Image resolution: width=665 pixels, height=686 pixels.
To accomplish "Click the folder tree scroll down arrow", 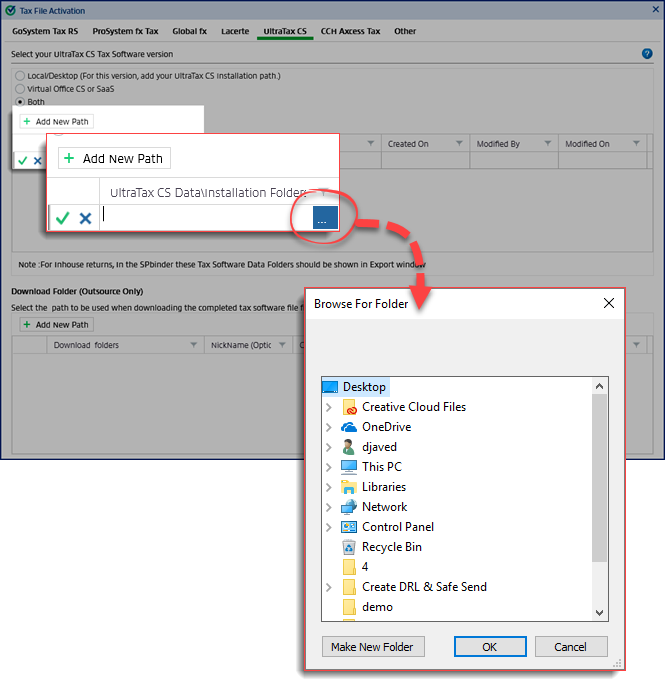I will (599, 612).
